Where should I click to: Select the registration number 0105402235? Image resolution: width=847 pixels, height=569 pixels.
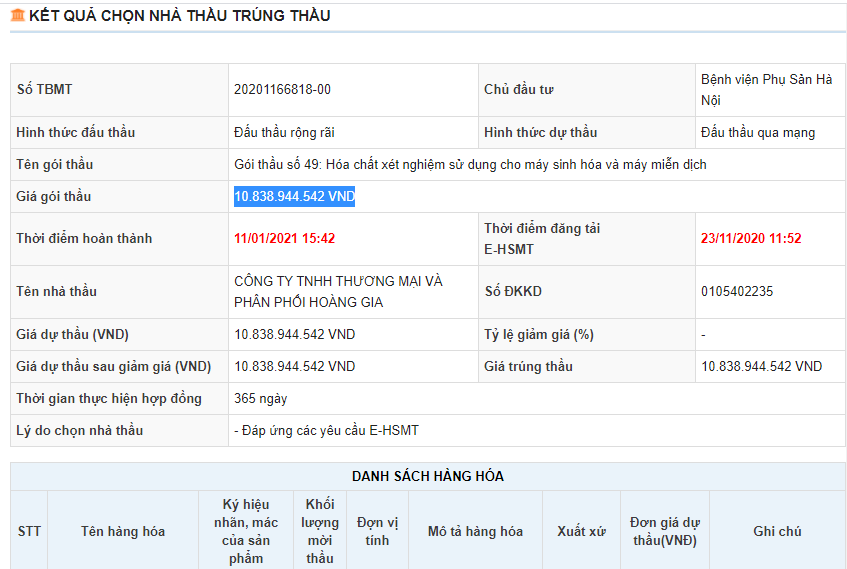[x=737, y=291]
